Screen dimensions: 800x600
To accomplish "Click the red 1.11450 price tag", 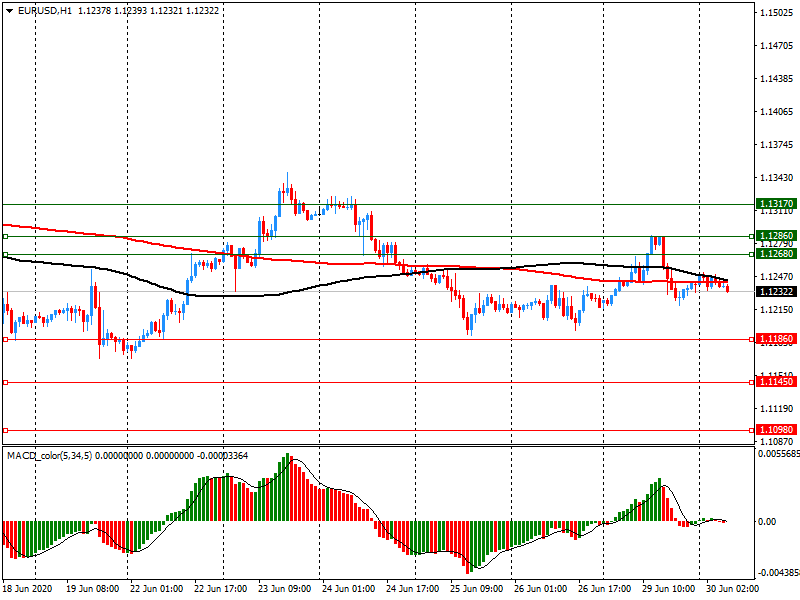I will tap(776, 382).
